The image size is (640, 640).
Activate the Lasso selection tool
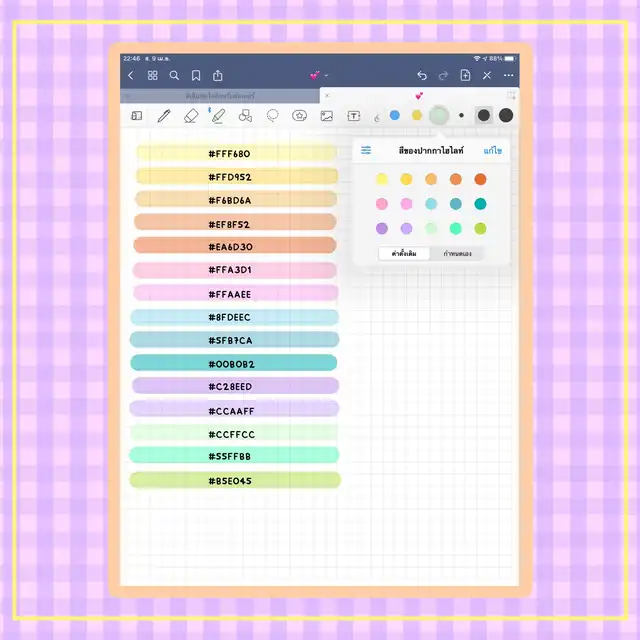272,116
